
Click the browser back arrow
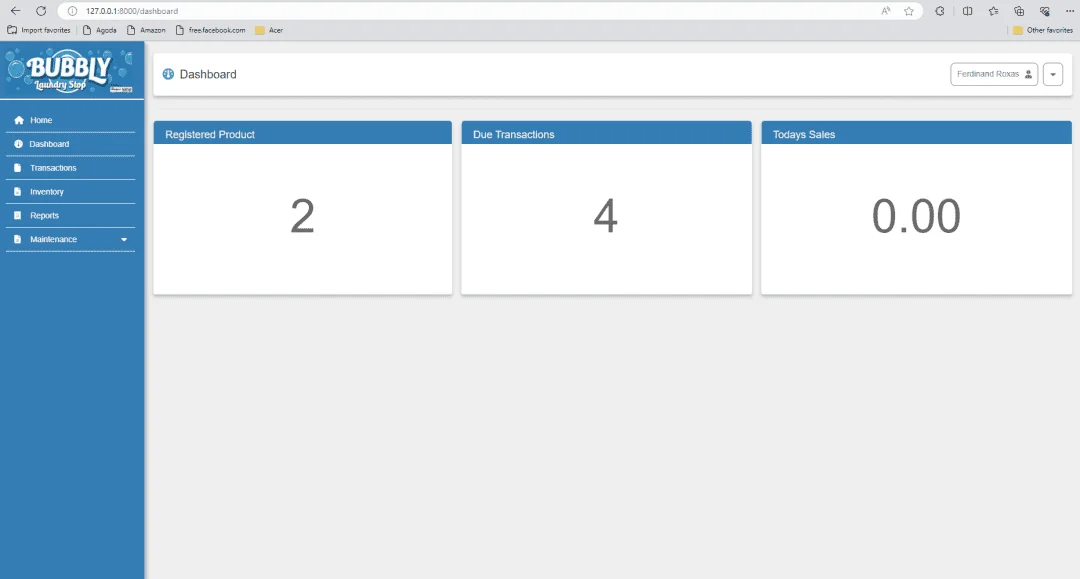[x=15, y=11]
